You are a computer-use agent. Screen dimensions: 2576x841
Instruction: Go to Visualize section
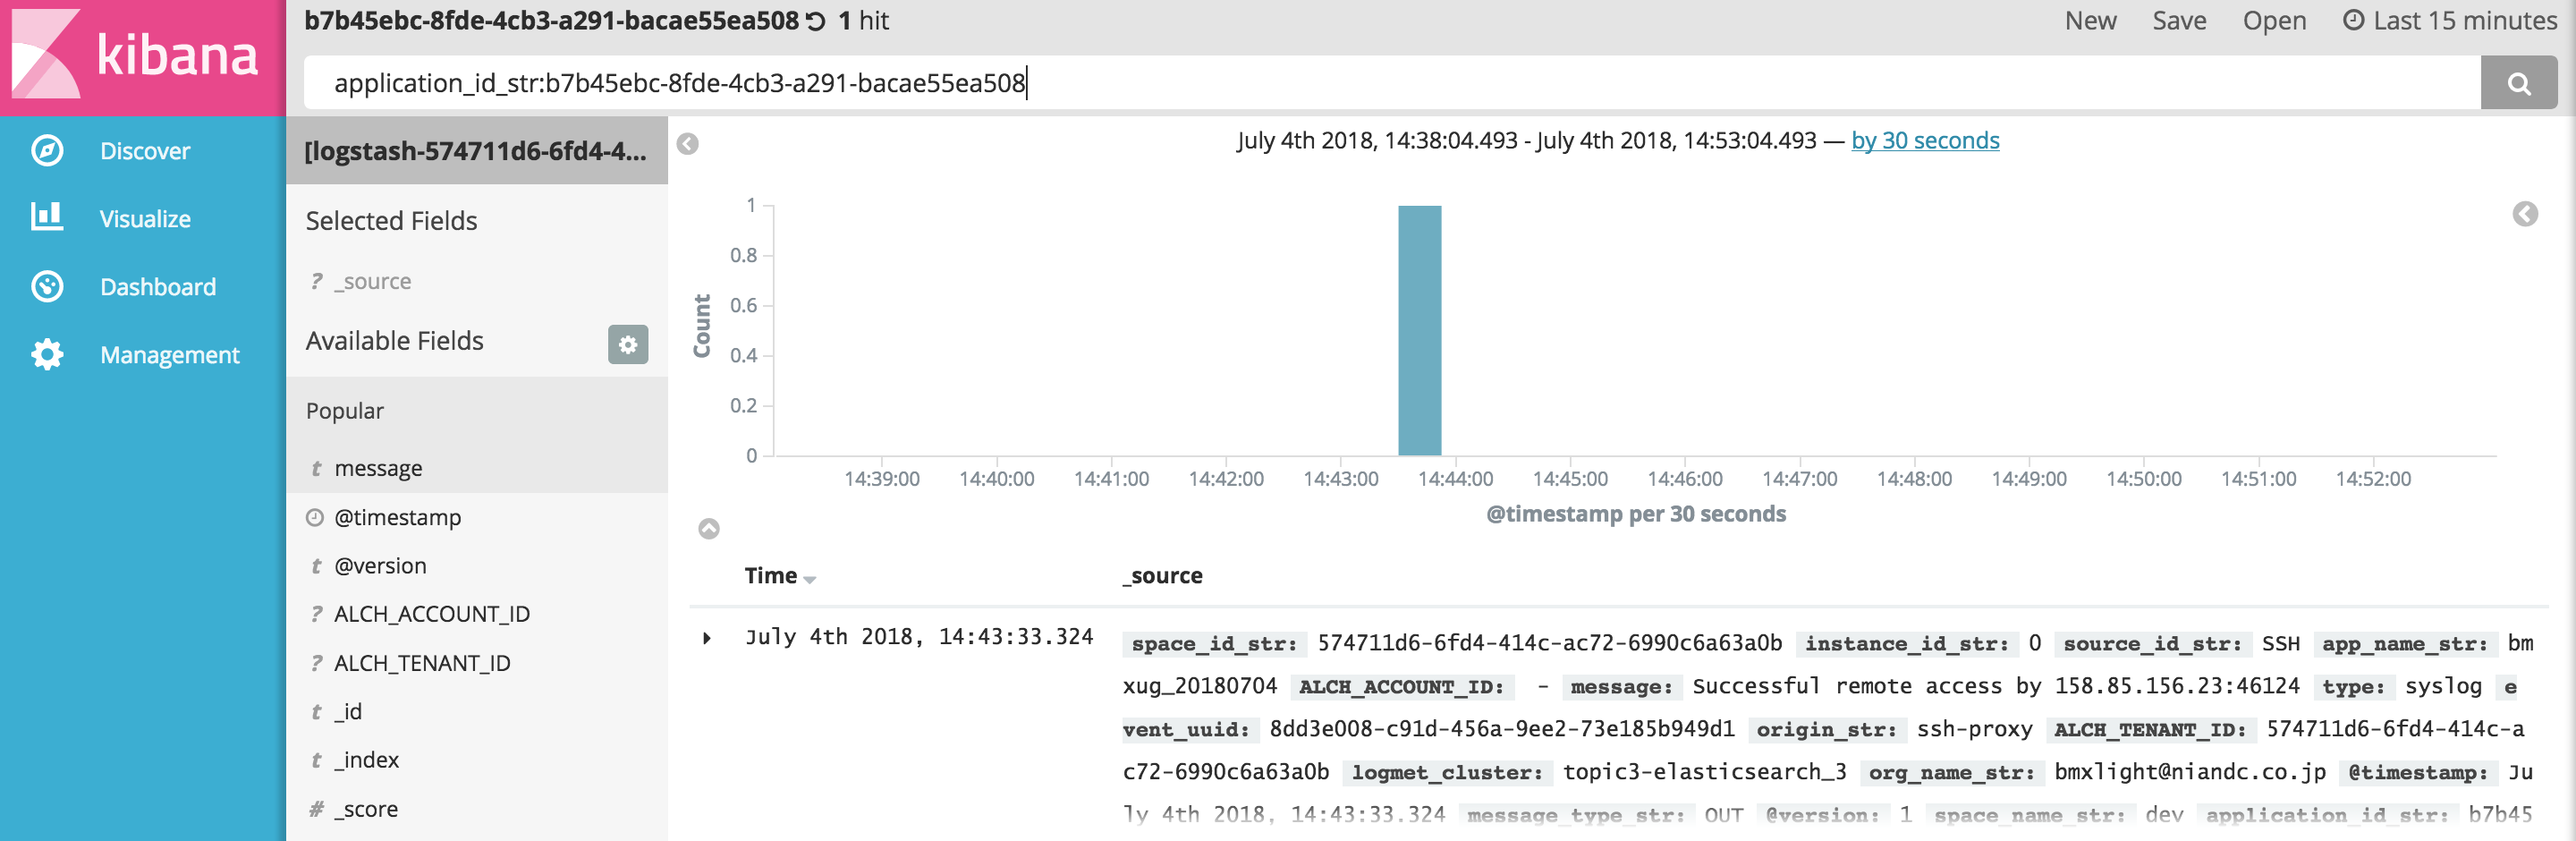tap(145, 219)
